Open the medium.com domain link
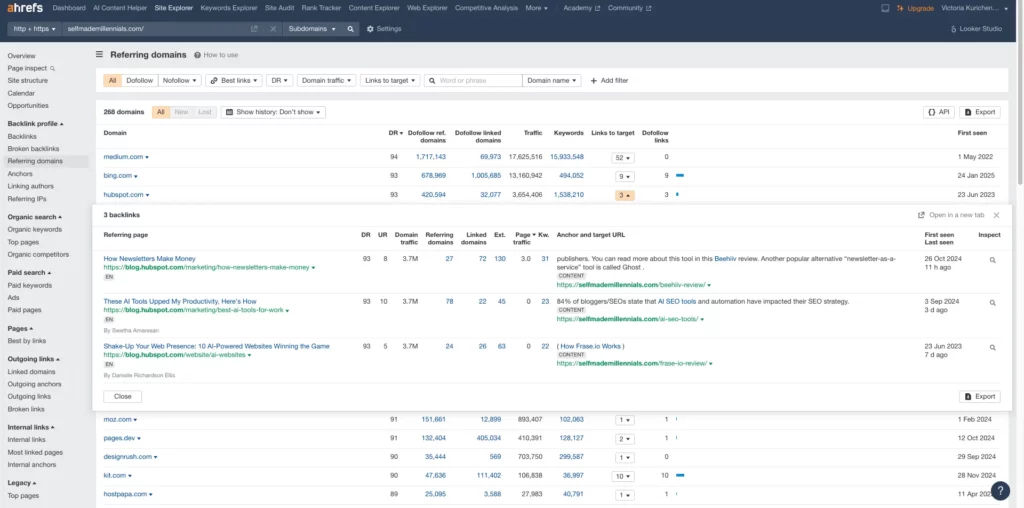Viewport: 1024px width, 508px height. [123, 157]
